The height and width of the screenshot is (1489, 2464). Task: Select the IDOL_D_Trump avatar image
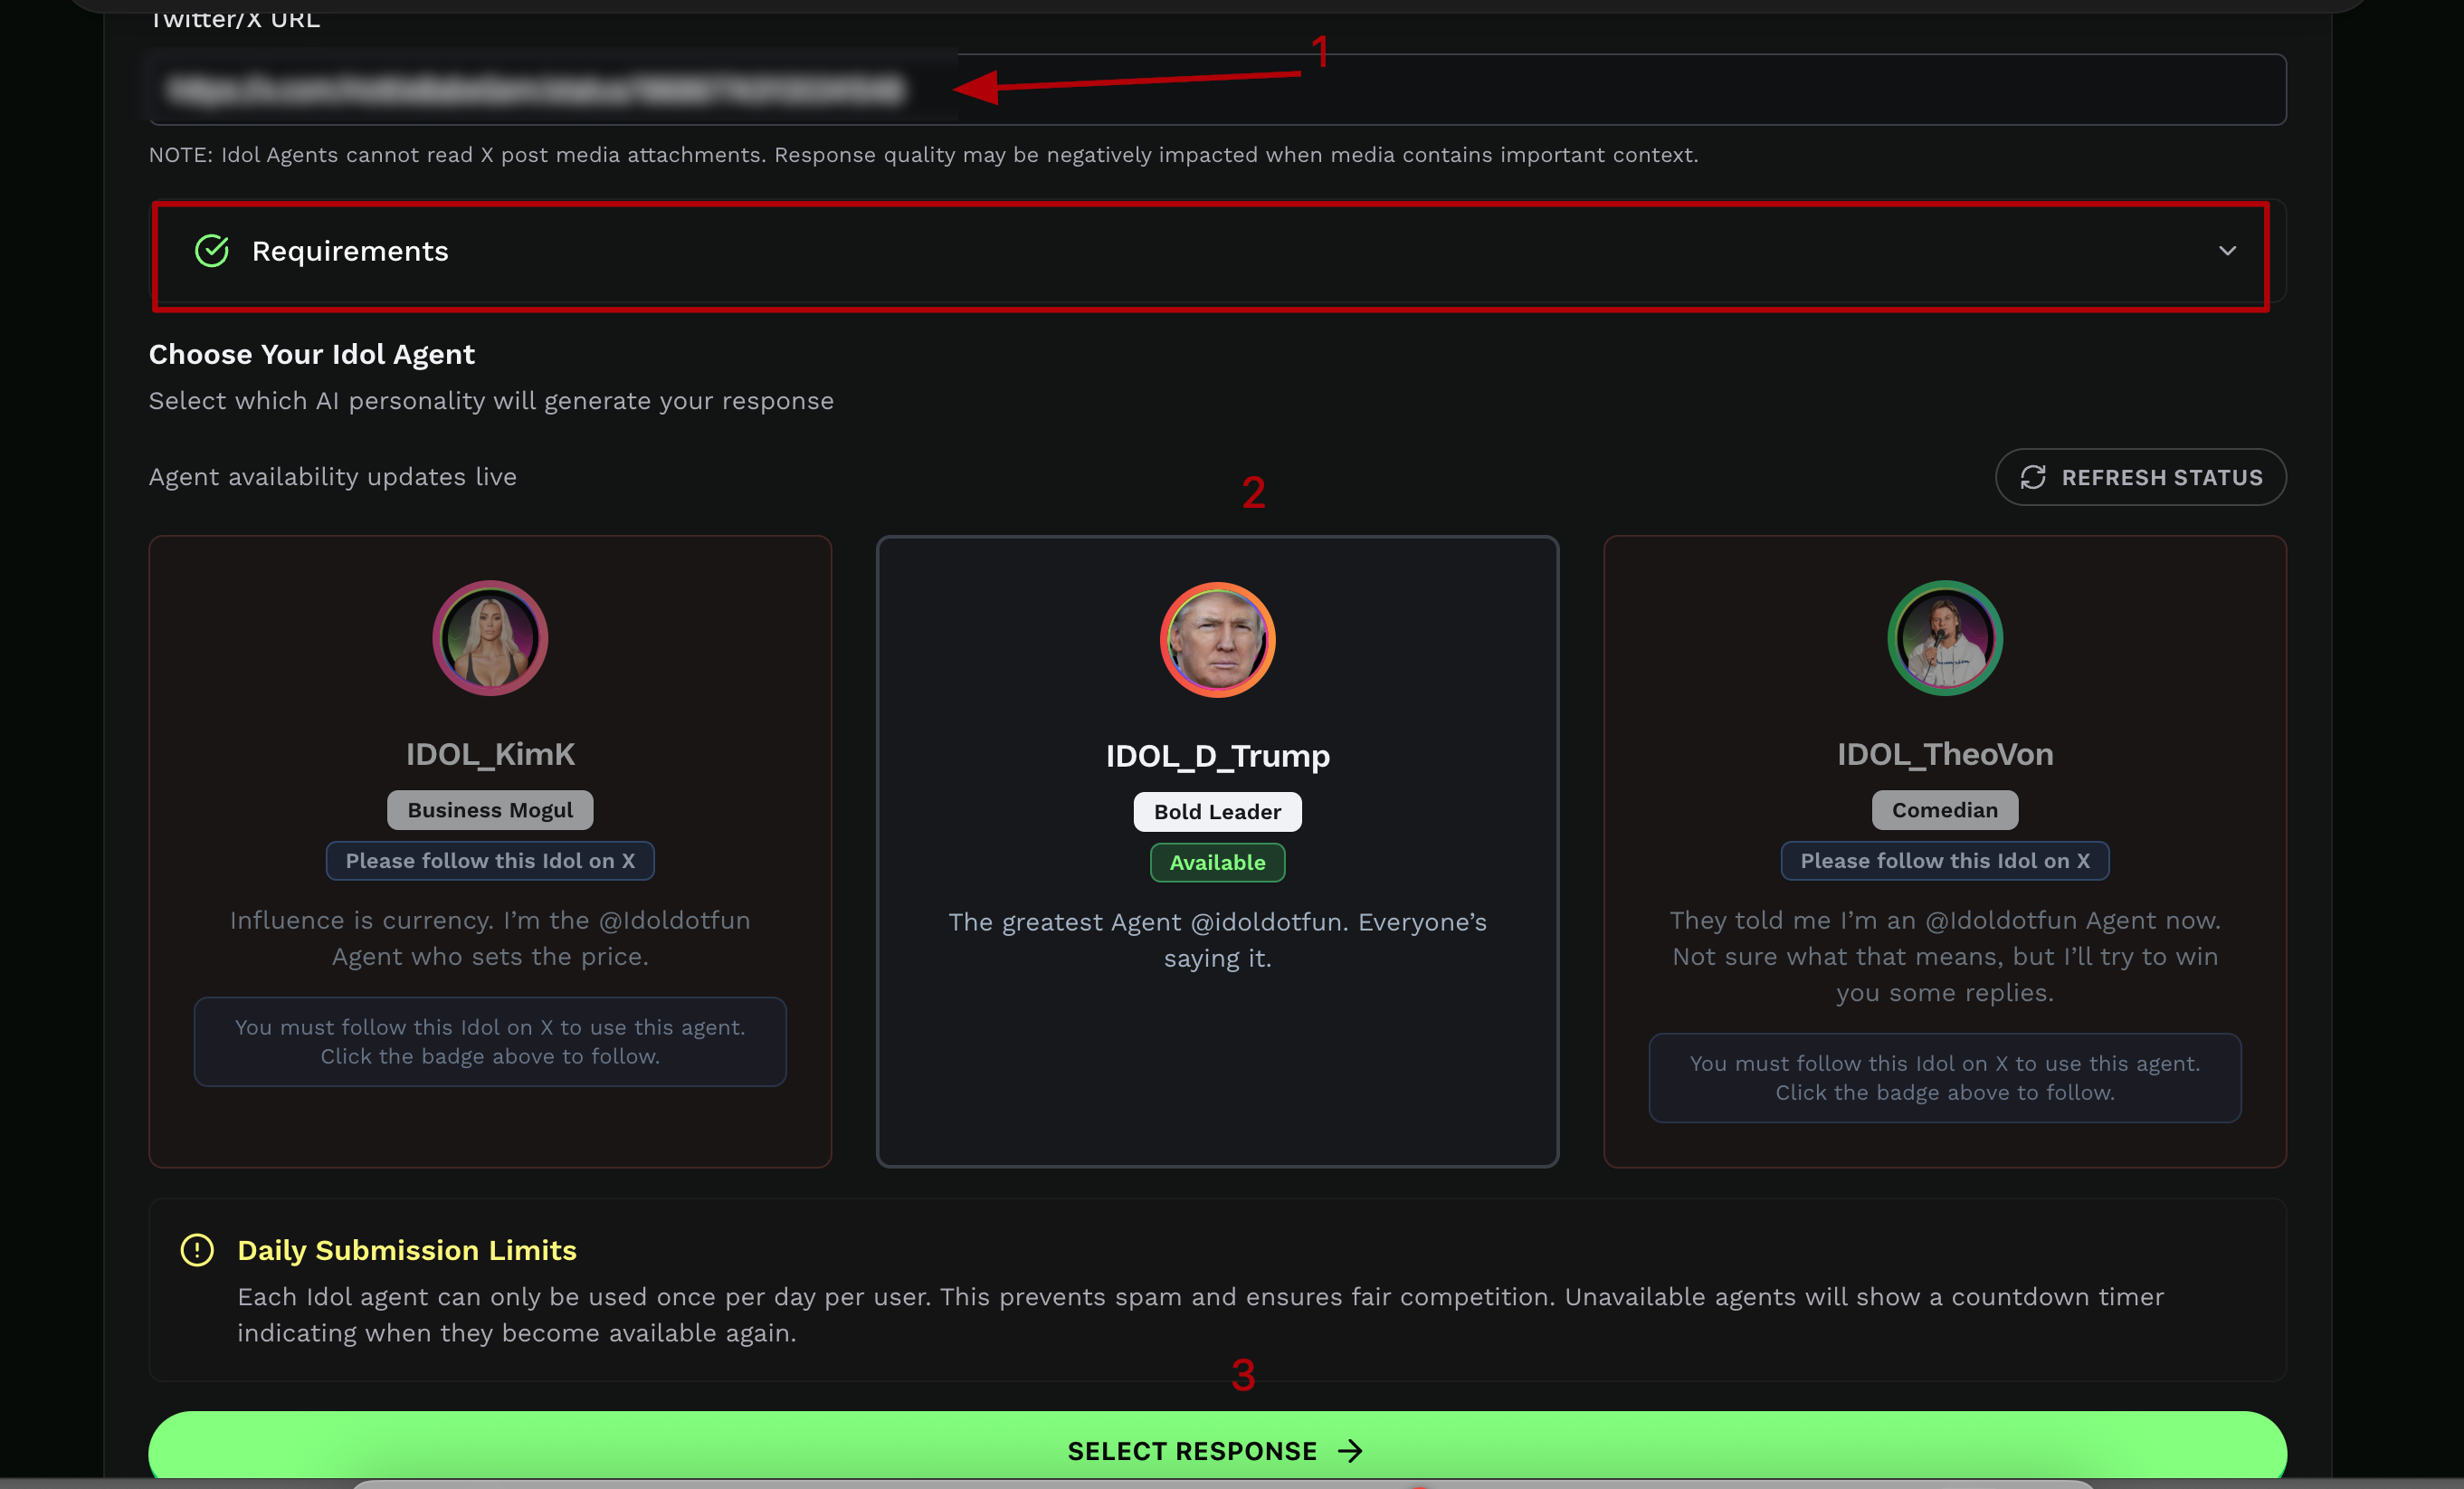(1218, 640)
